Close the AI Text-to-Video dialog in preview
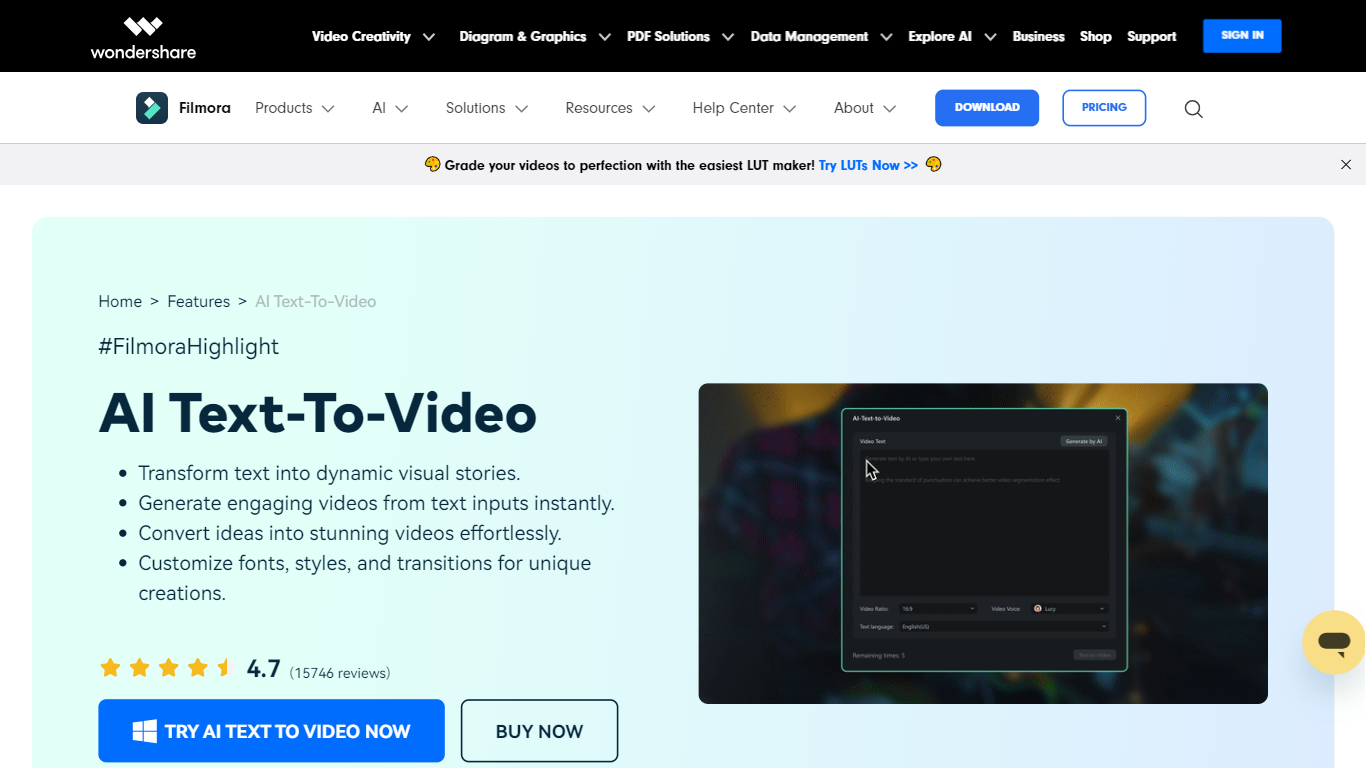Viewport: 1366px width, 768px height. click(1118, 418)
